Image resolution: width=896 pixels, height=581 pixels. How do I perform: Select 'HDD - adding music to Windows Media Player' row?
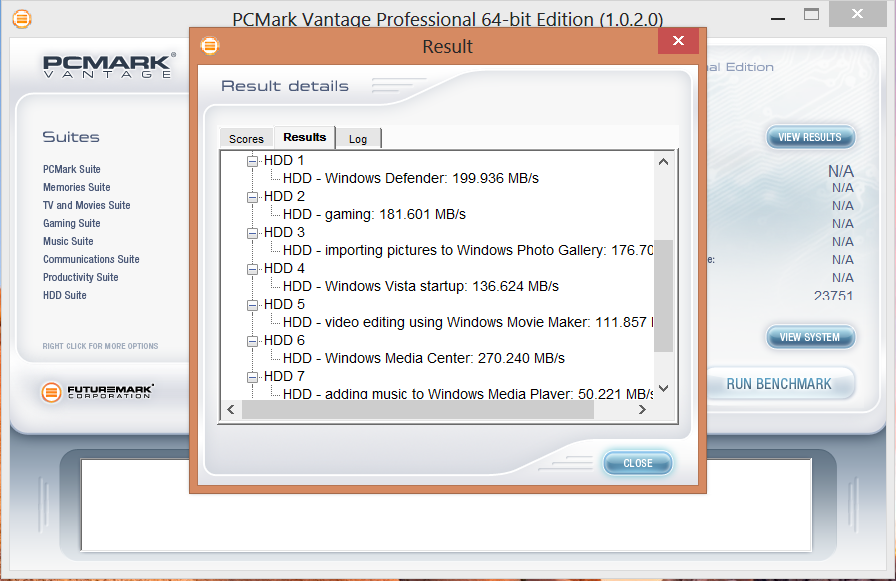pyautogui.click(x=468, y=394)
